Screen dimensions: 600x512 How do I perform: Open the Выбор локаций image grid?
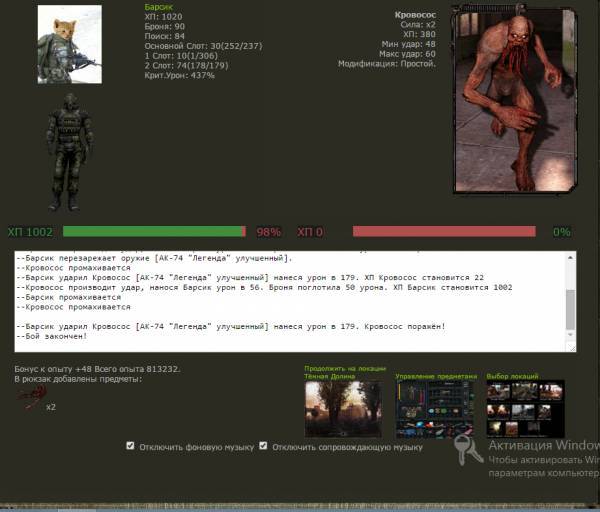click(525, 409)
